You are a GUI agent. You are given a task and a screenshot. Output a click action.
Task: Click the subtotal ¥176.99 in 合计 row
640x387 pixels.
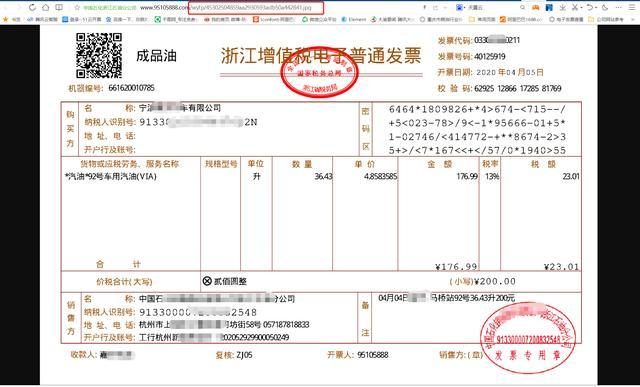[x=456, y=267]
